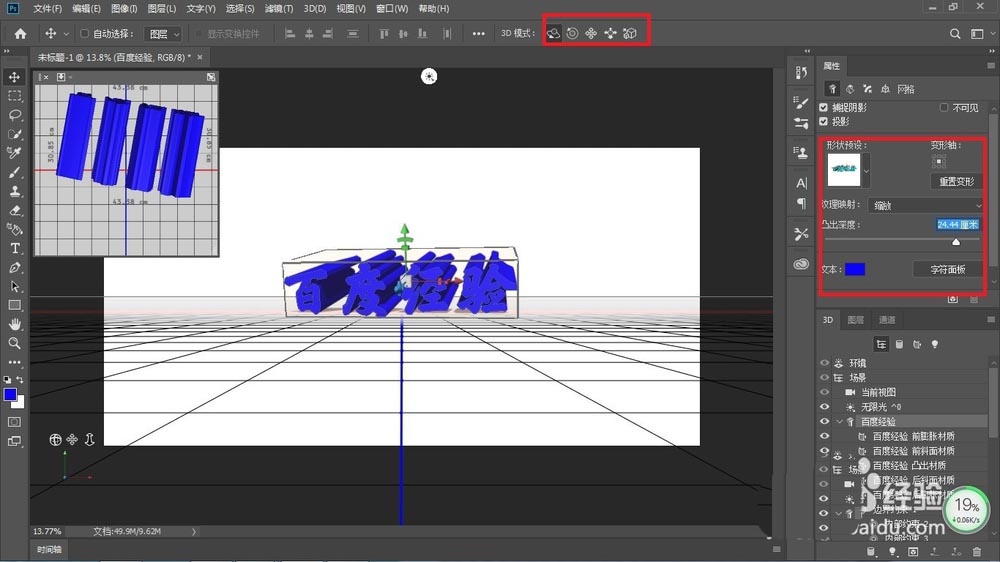Open the 3D(D) menu

click(314, 8)
